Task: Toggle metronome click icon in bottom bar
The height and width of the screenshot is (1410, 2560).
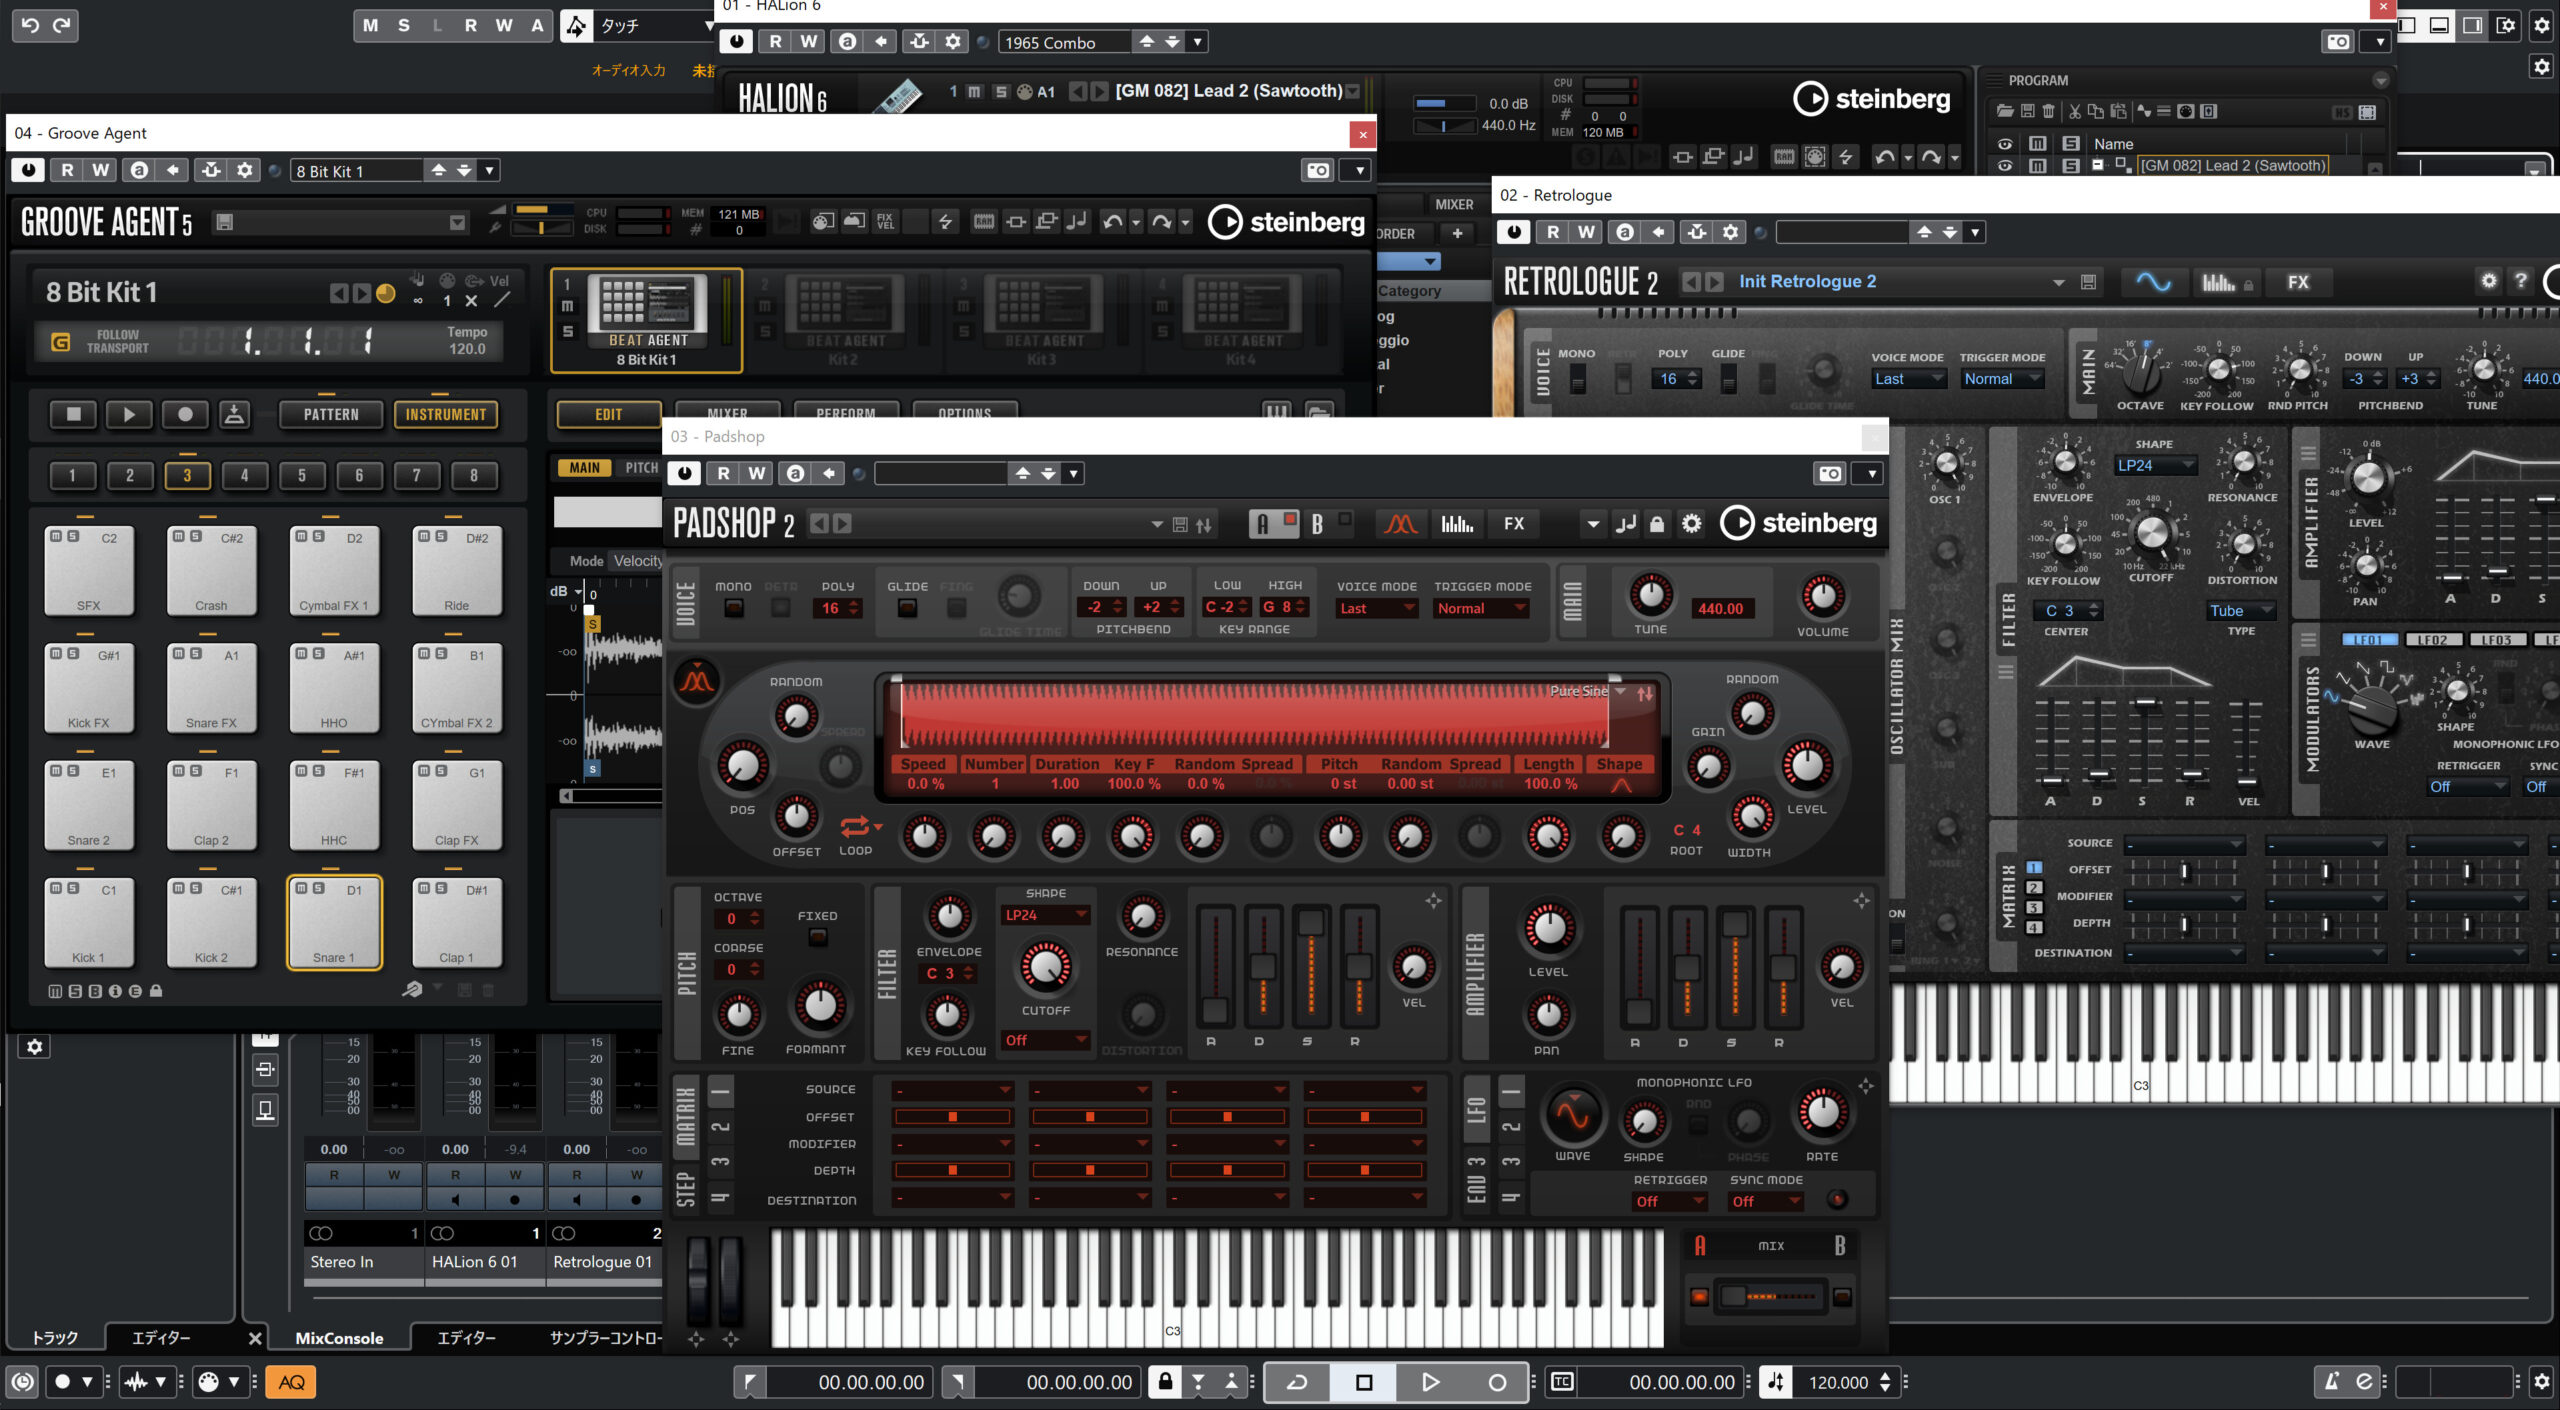Action: [x=2331, y=1382]
